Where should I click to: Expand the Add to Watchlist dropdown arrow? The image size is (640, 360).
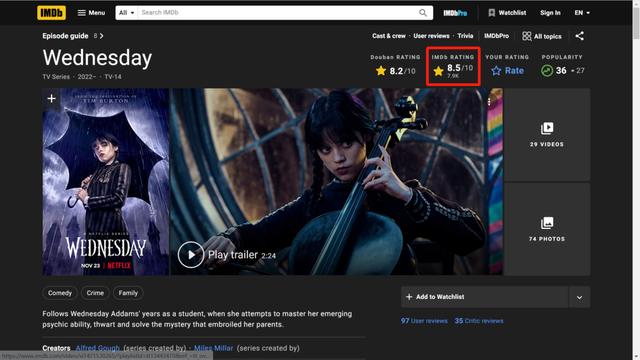580,297
